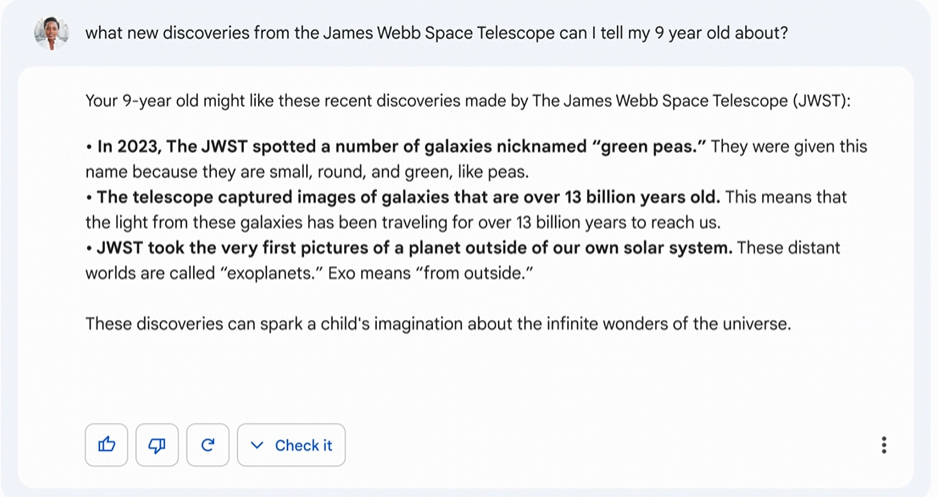The height and width of the screenshot is (497, 937).
Task: Click the closing sentence 'These discoveries can spark'
Action: (x=438, y=324)
